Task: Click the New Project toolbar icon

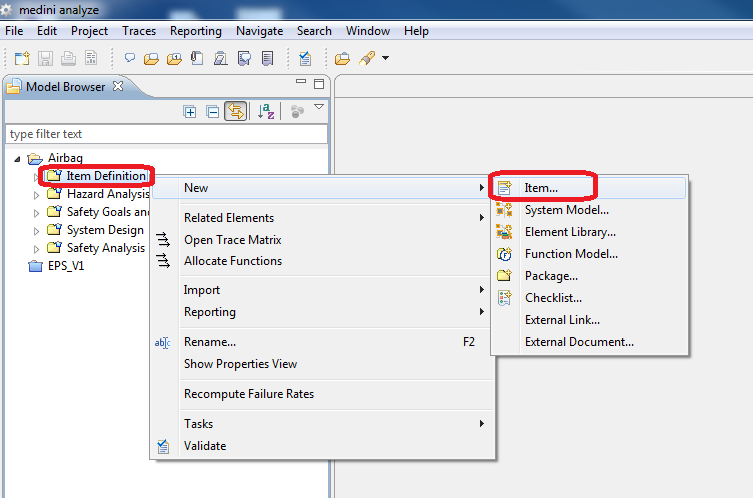Action: [x=22, y=59]
